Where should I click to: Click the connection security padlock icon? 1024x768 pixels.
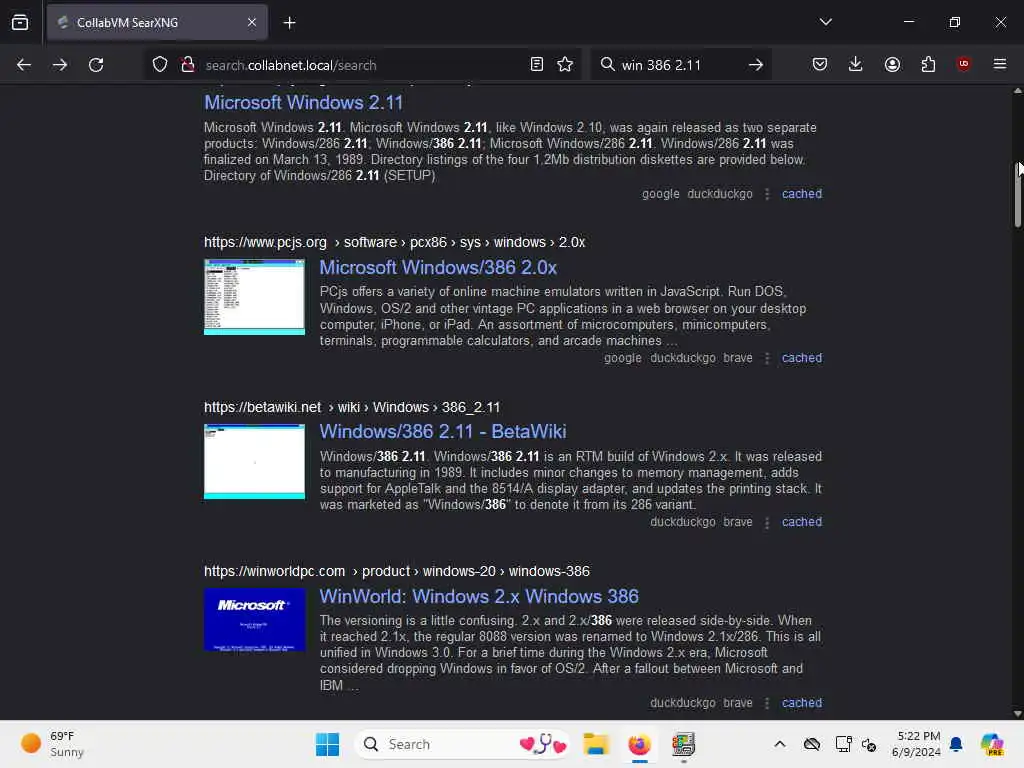coord(187,65)
